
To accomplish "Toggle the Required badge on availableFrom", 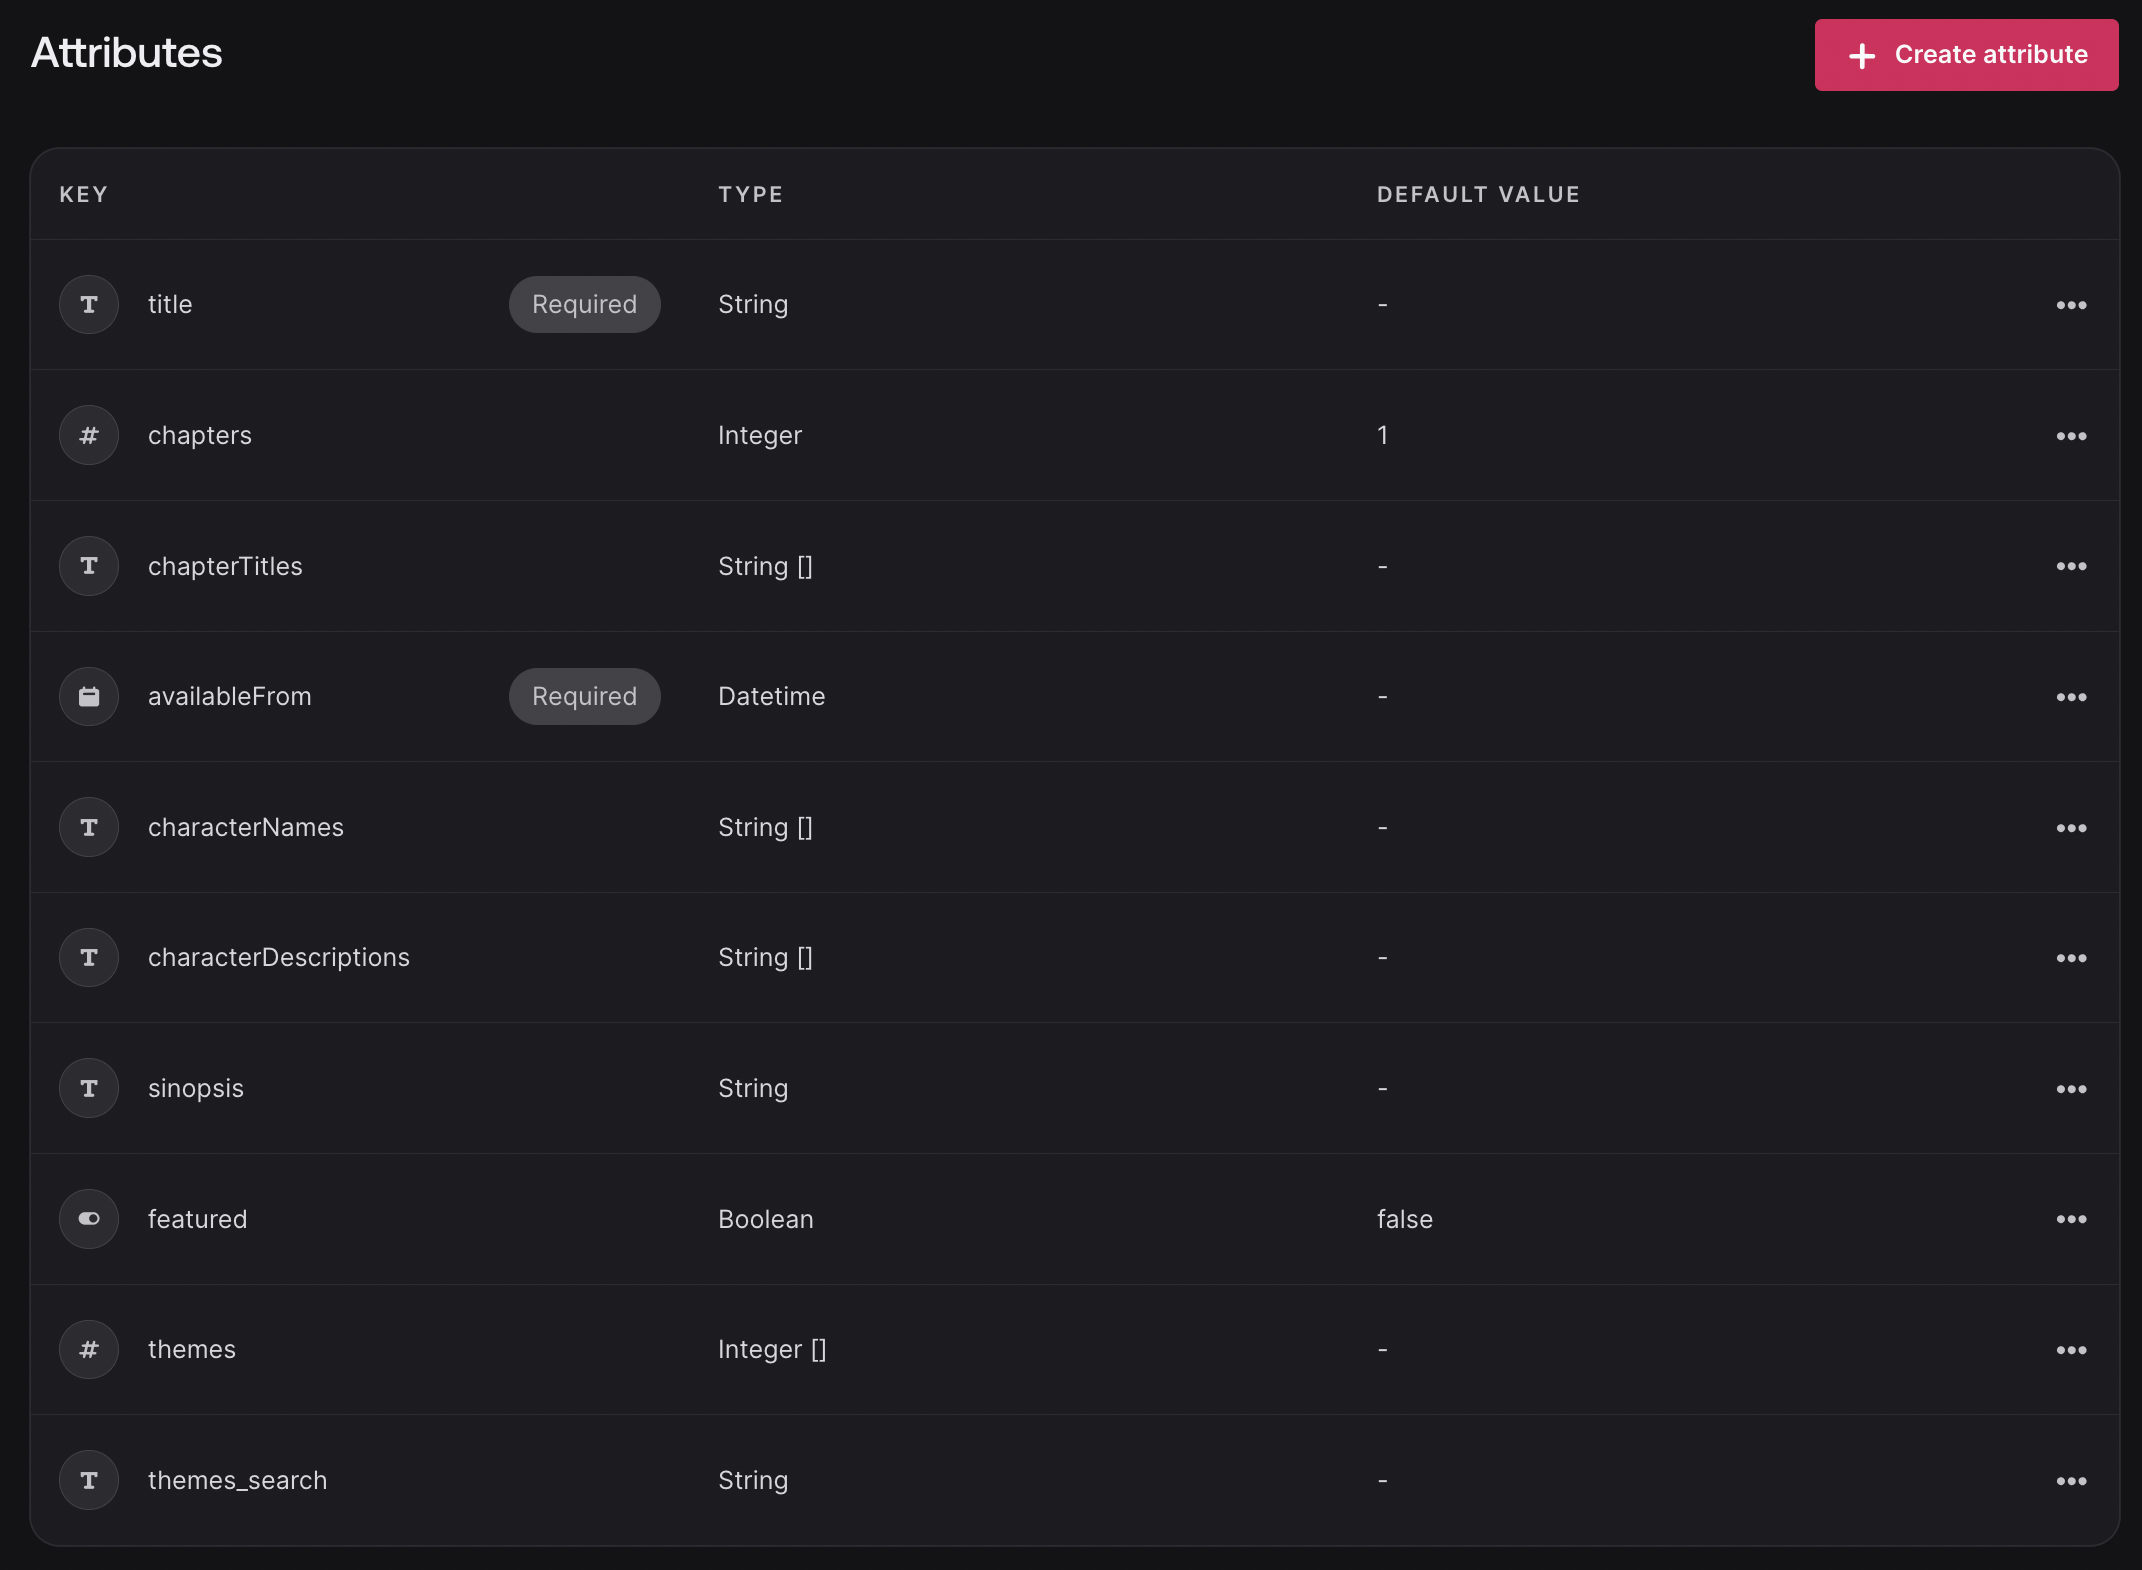I will click(584, 696).
